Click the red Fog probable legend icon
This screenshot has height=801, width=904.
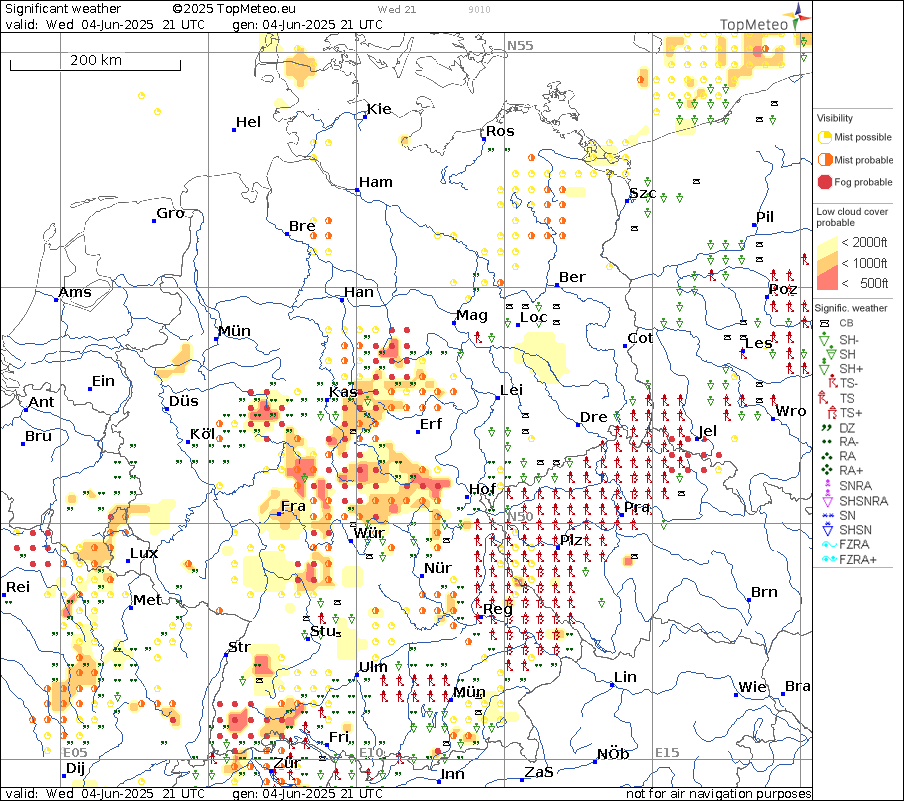click(x=825, y=182)
